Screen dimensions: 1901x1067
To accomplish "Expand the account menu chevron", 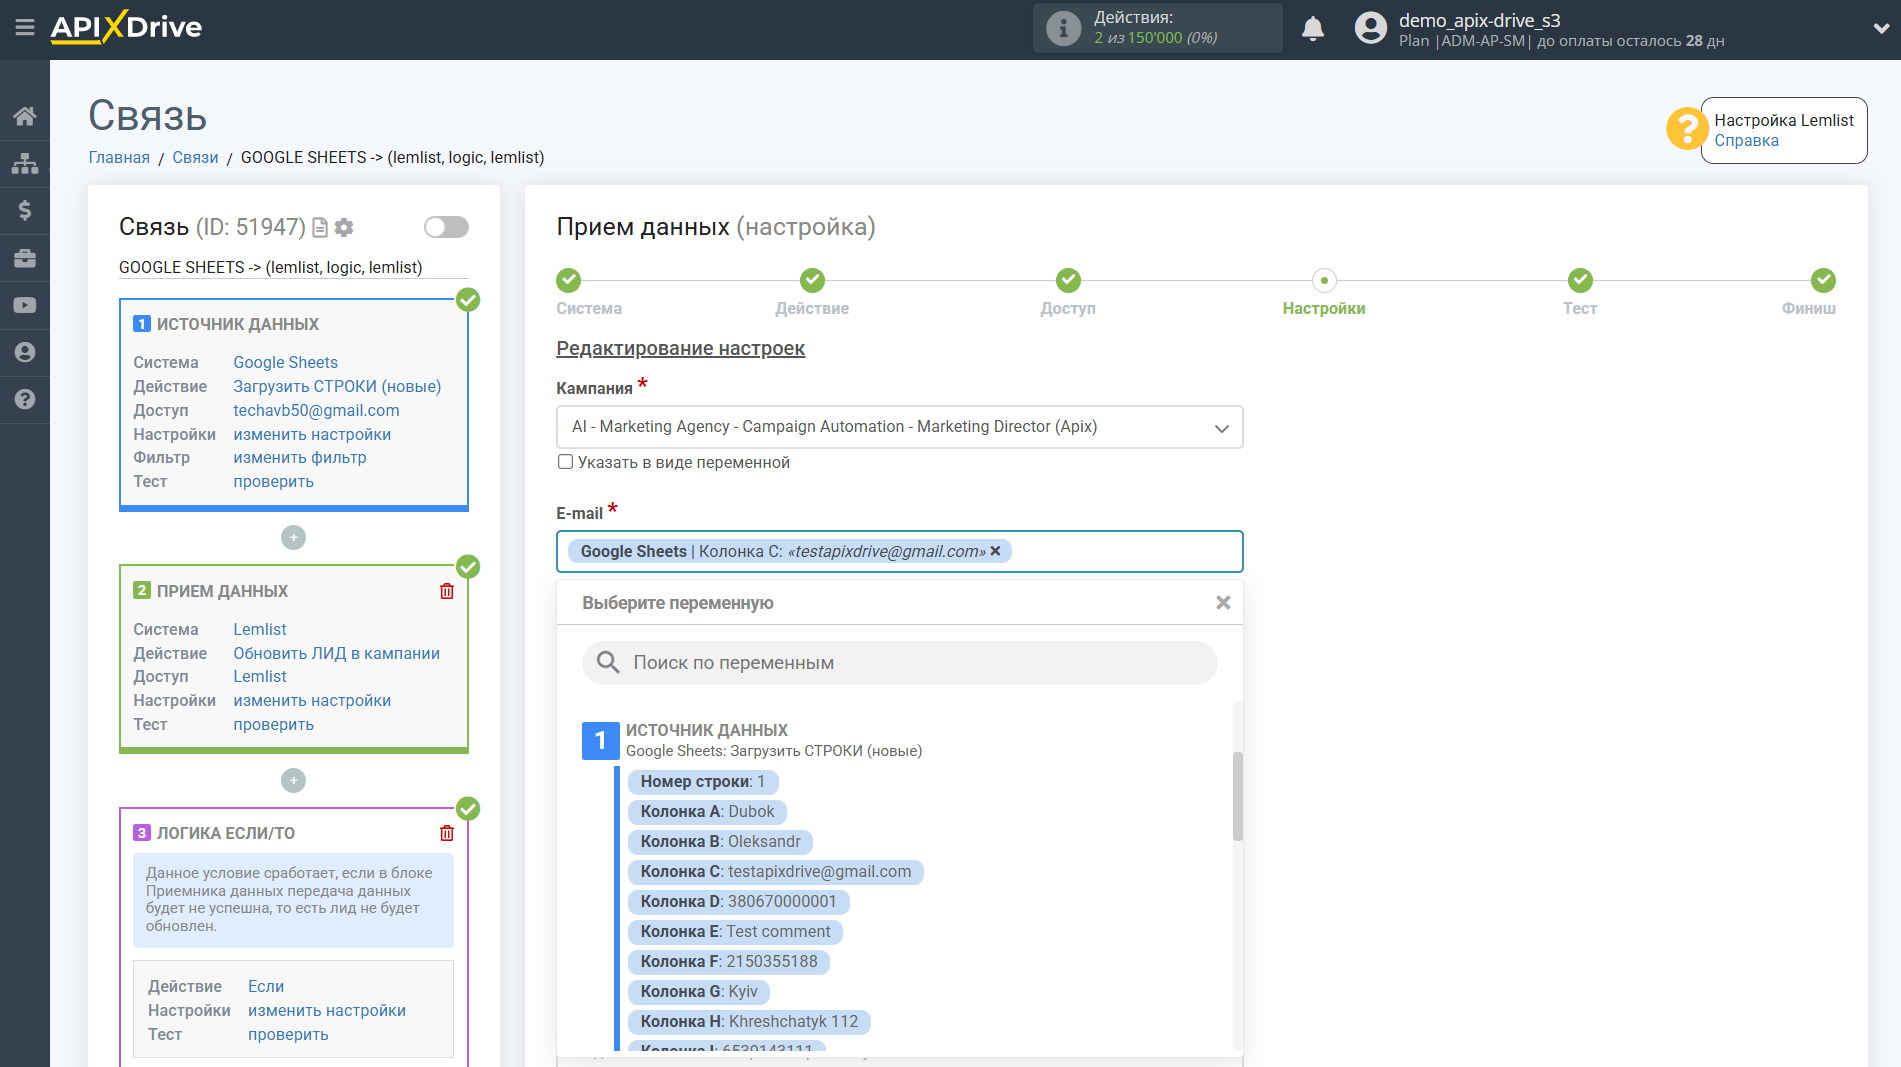I will [x=1880, y=29].
